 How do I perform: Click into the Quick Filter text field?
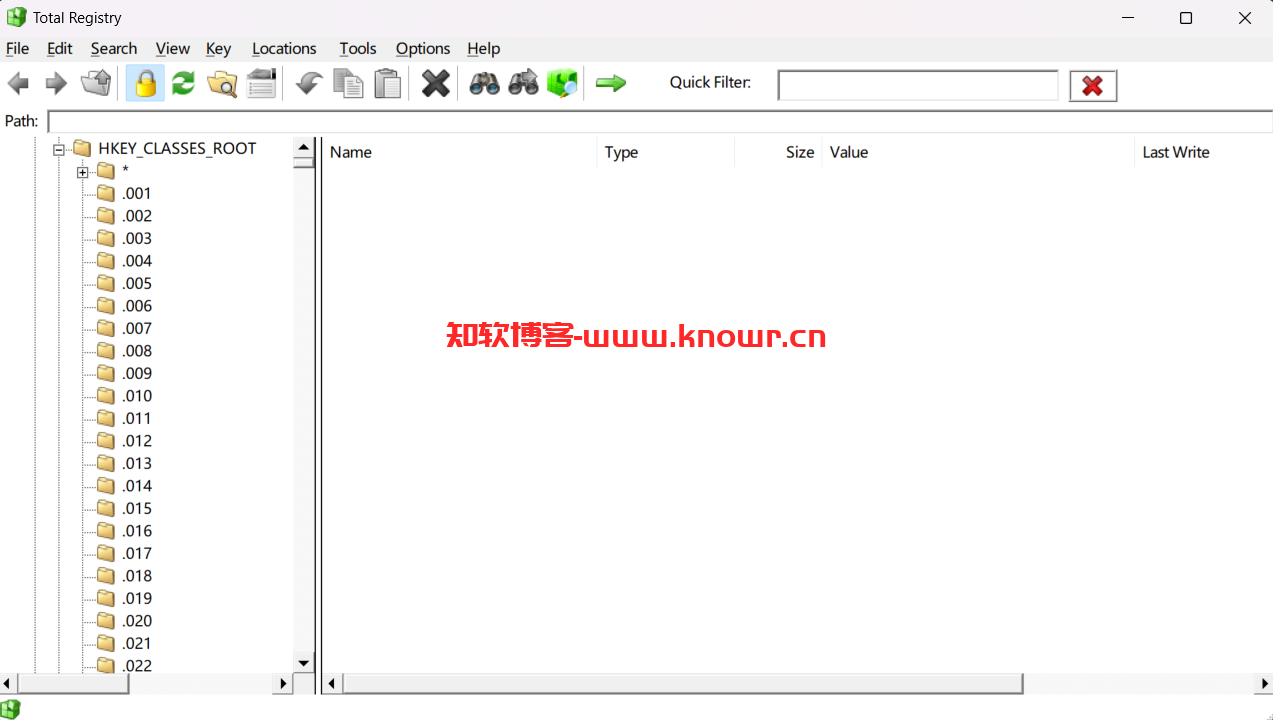tap(918, 86)
